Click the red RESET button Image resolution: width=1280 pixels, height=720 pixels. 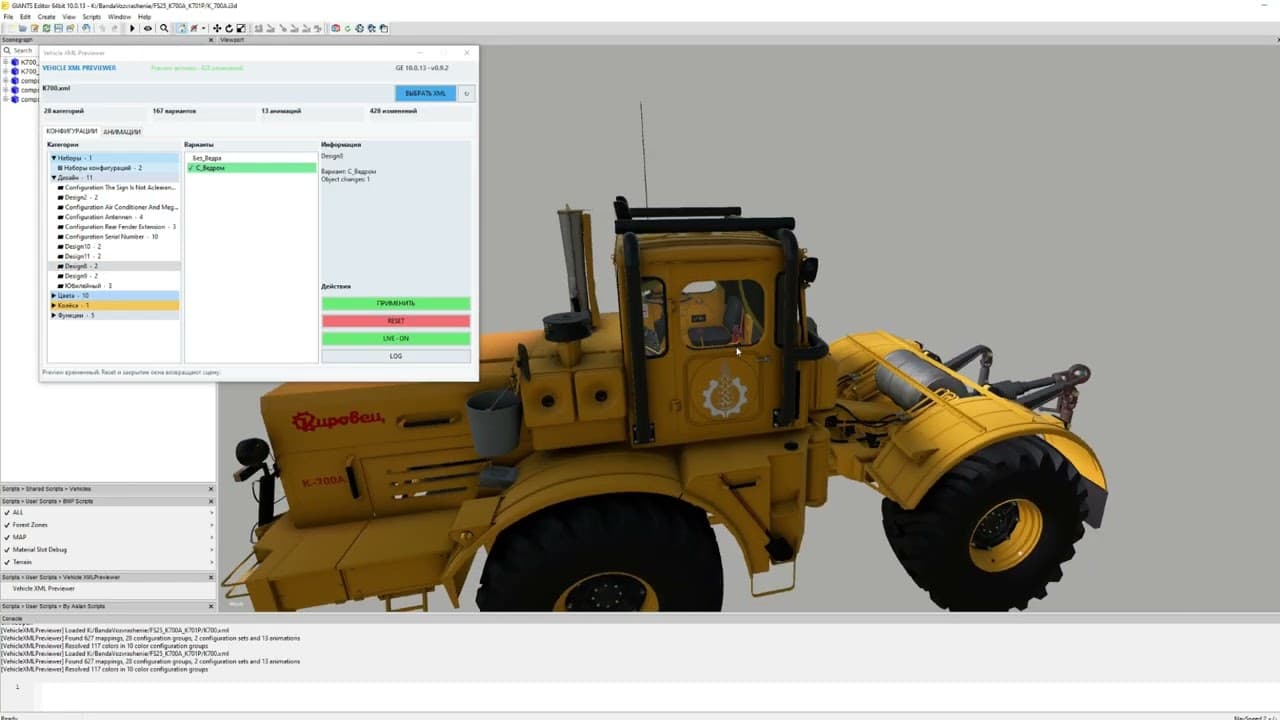tap(396, 321)
